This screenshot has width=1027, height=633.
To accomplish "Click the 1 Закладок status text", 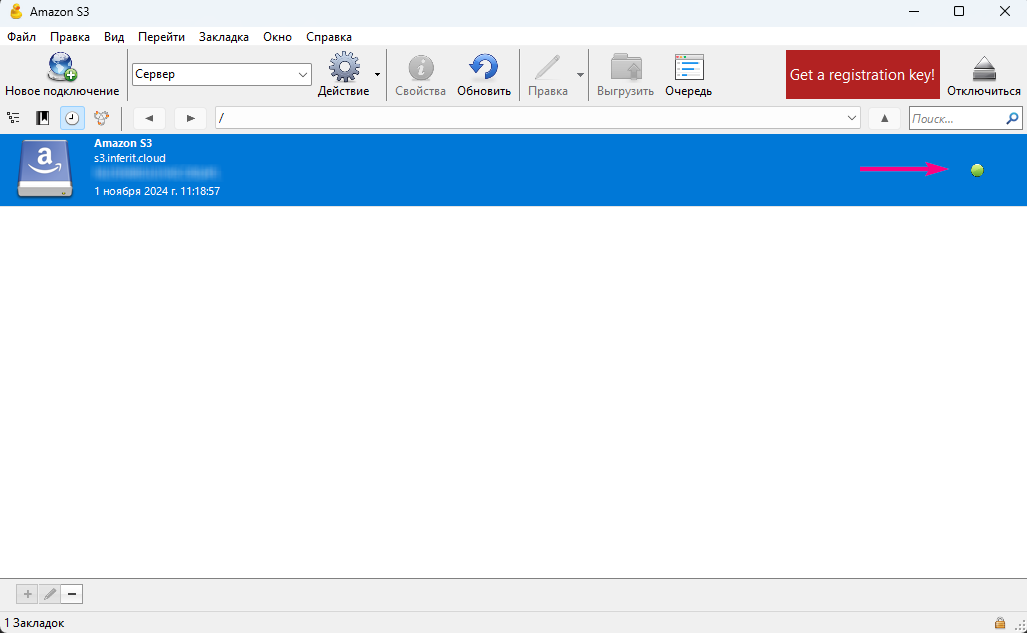I will coord(34,623).
